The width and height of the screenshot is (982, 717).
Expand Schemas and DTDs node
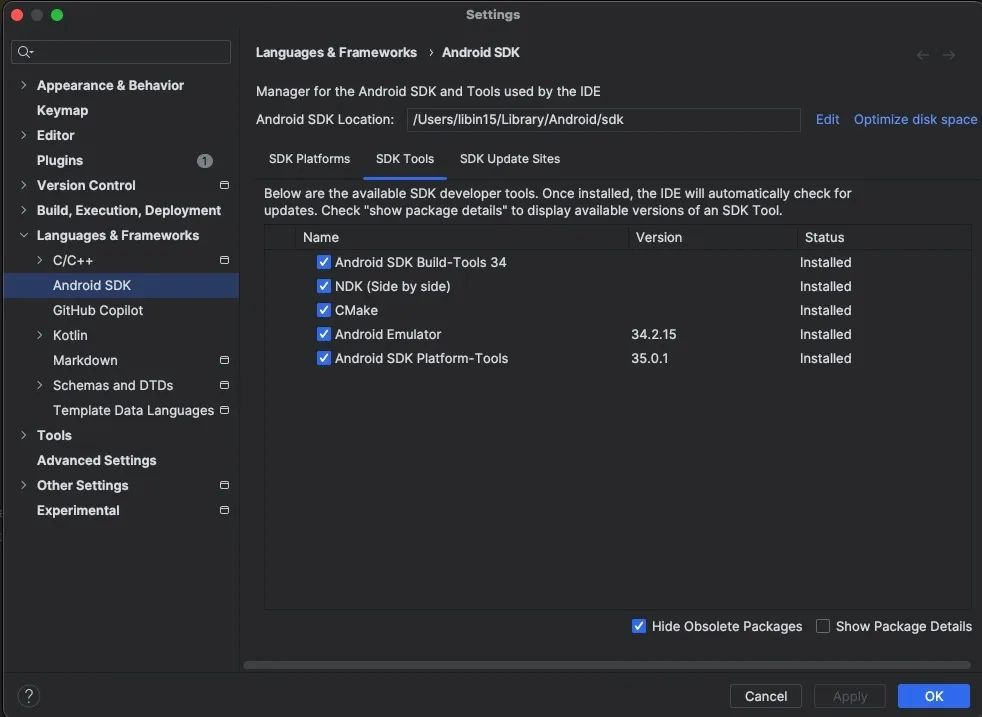(40, 385)
